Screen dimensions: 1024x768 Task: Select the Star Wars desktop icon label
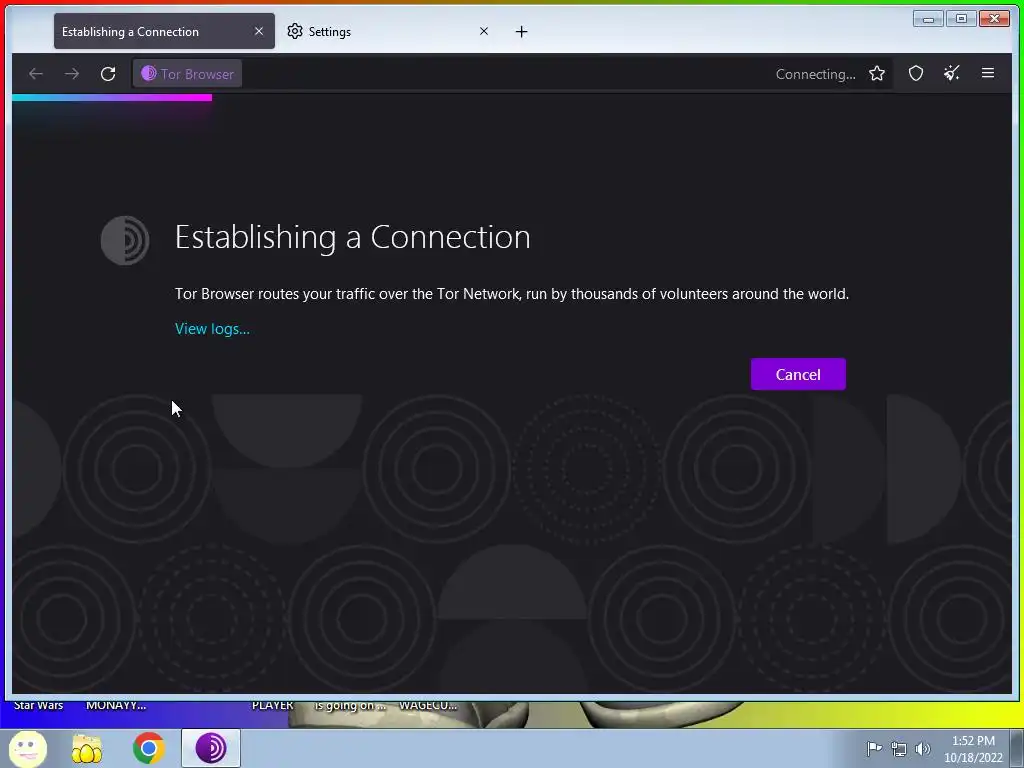click(x=39, y=705)
